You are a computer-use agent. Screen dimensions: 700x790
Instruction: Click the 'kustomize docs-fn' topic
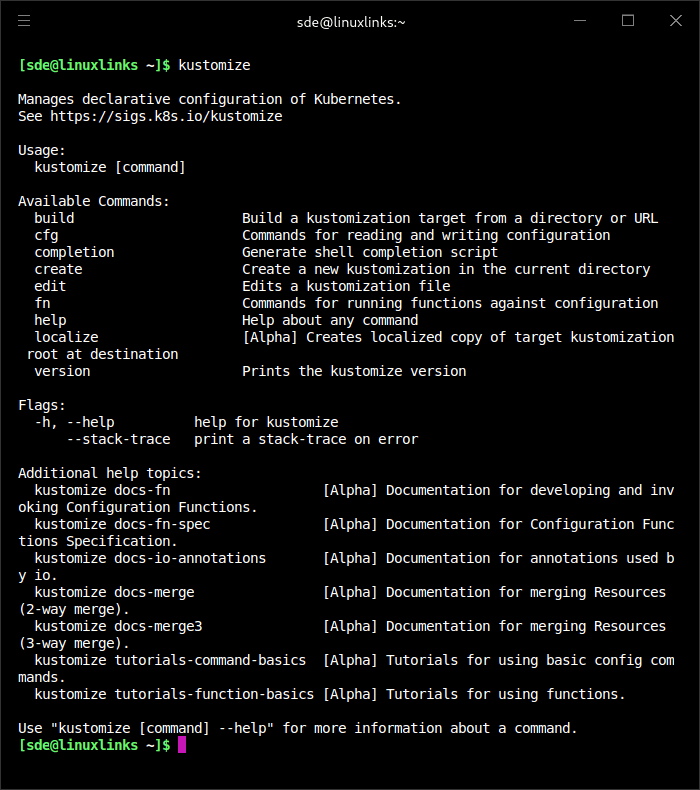coord(102,490)
